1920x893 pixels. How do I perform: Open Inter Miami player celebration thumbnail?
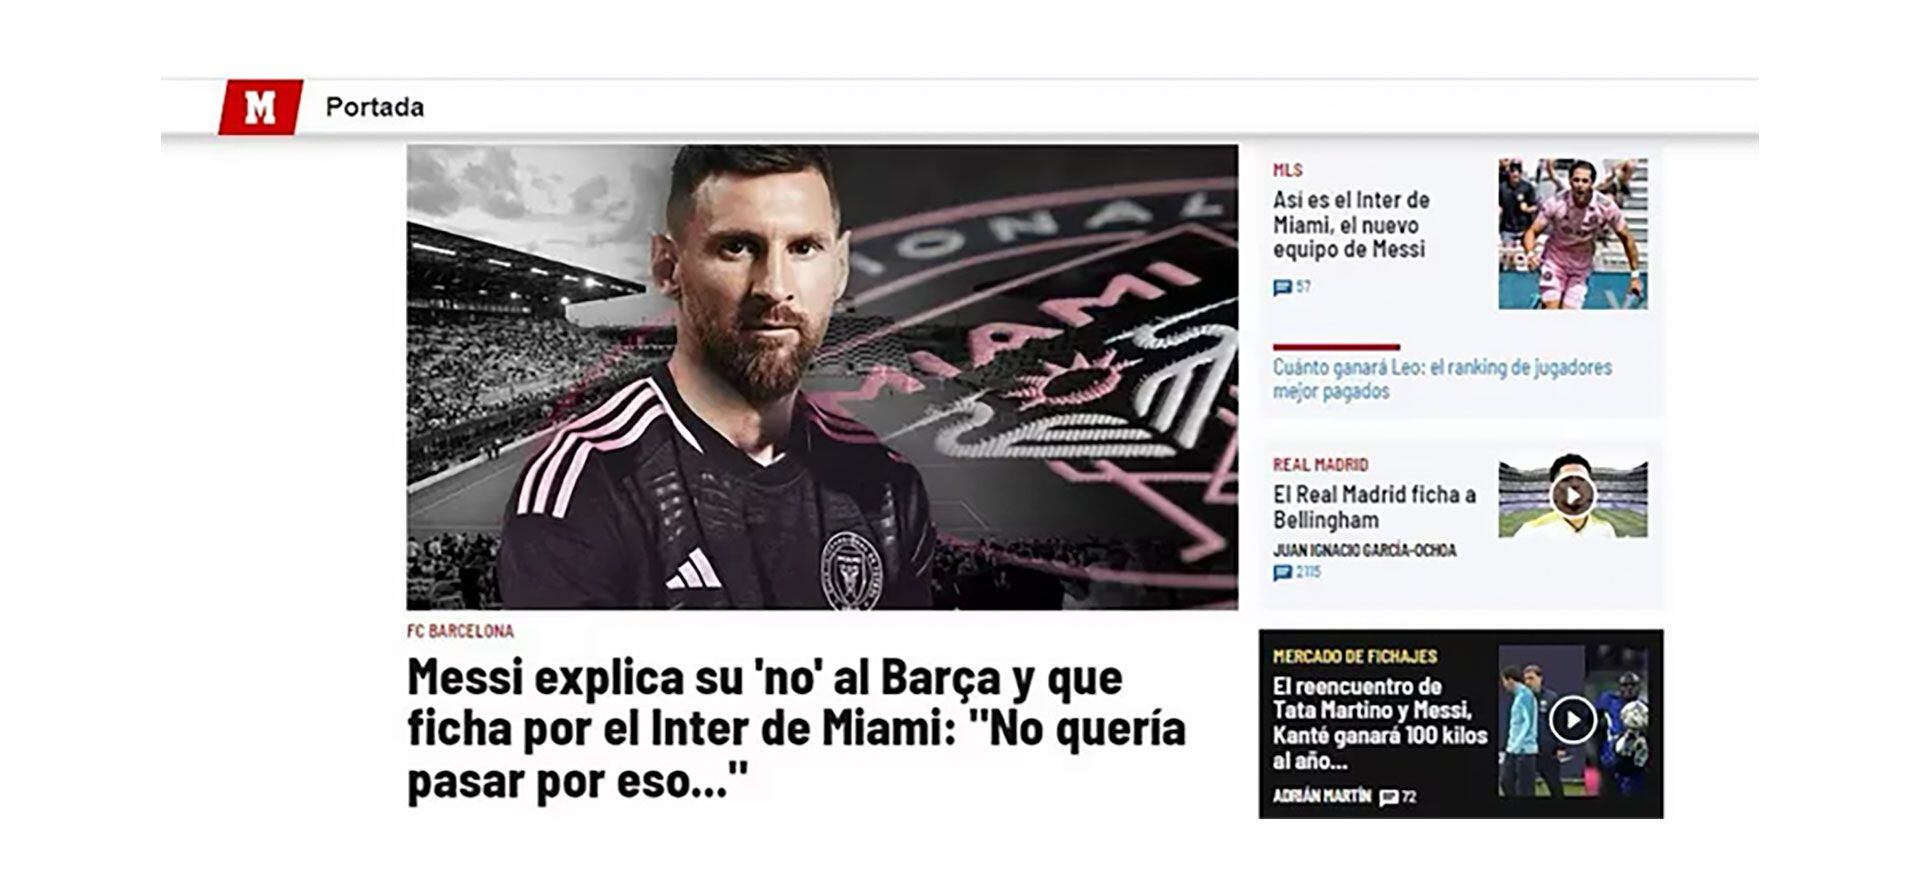pos(1573,233)
